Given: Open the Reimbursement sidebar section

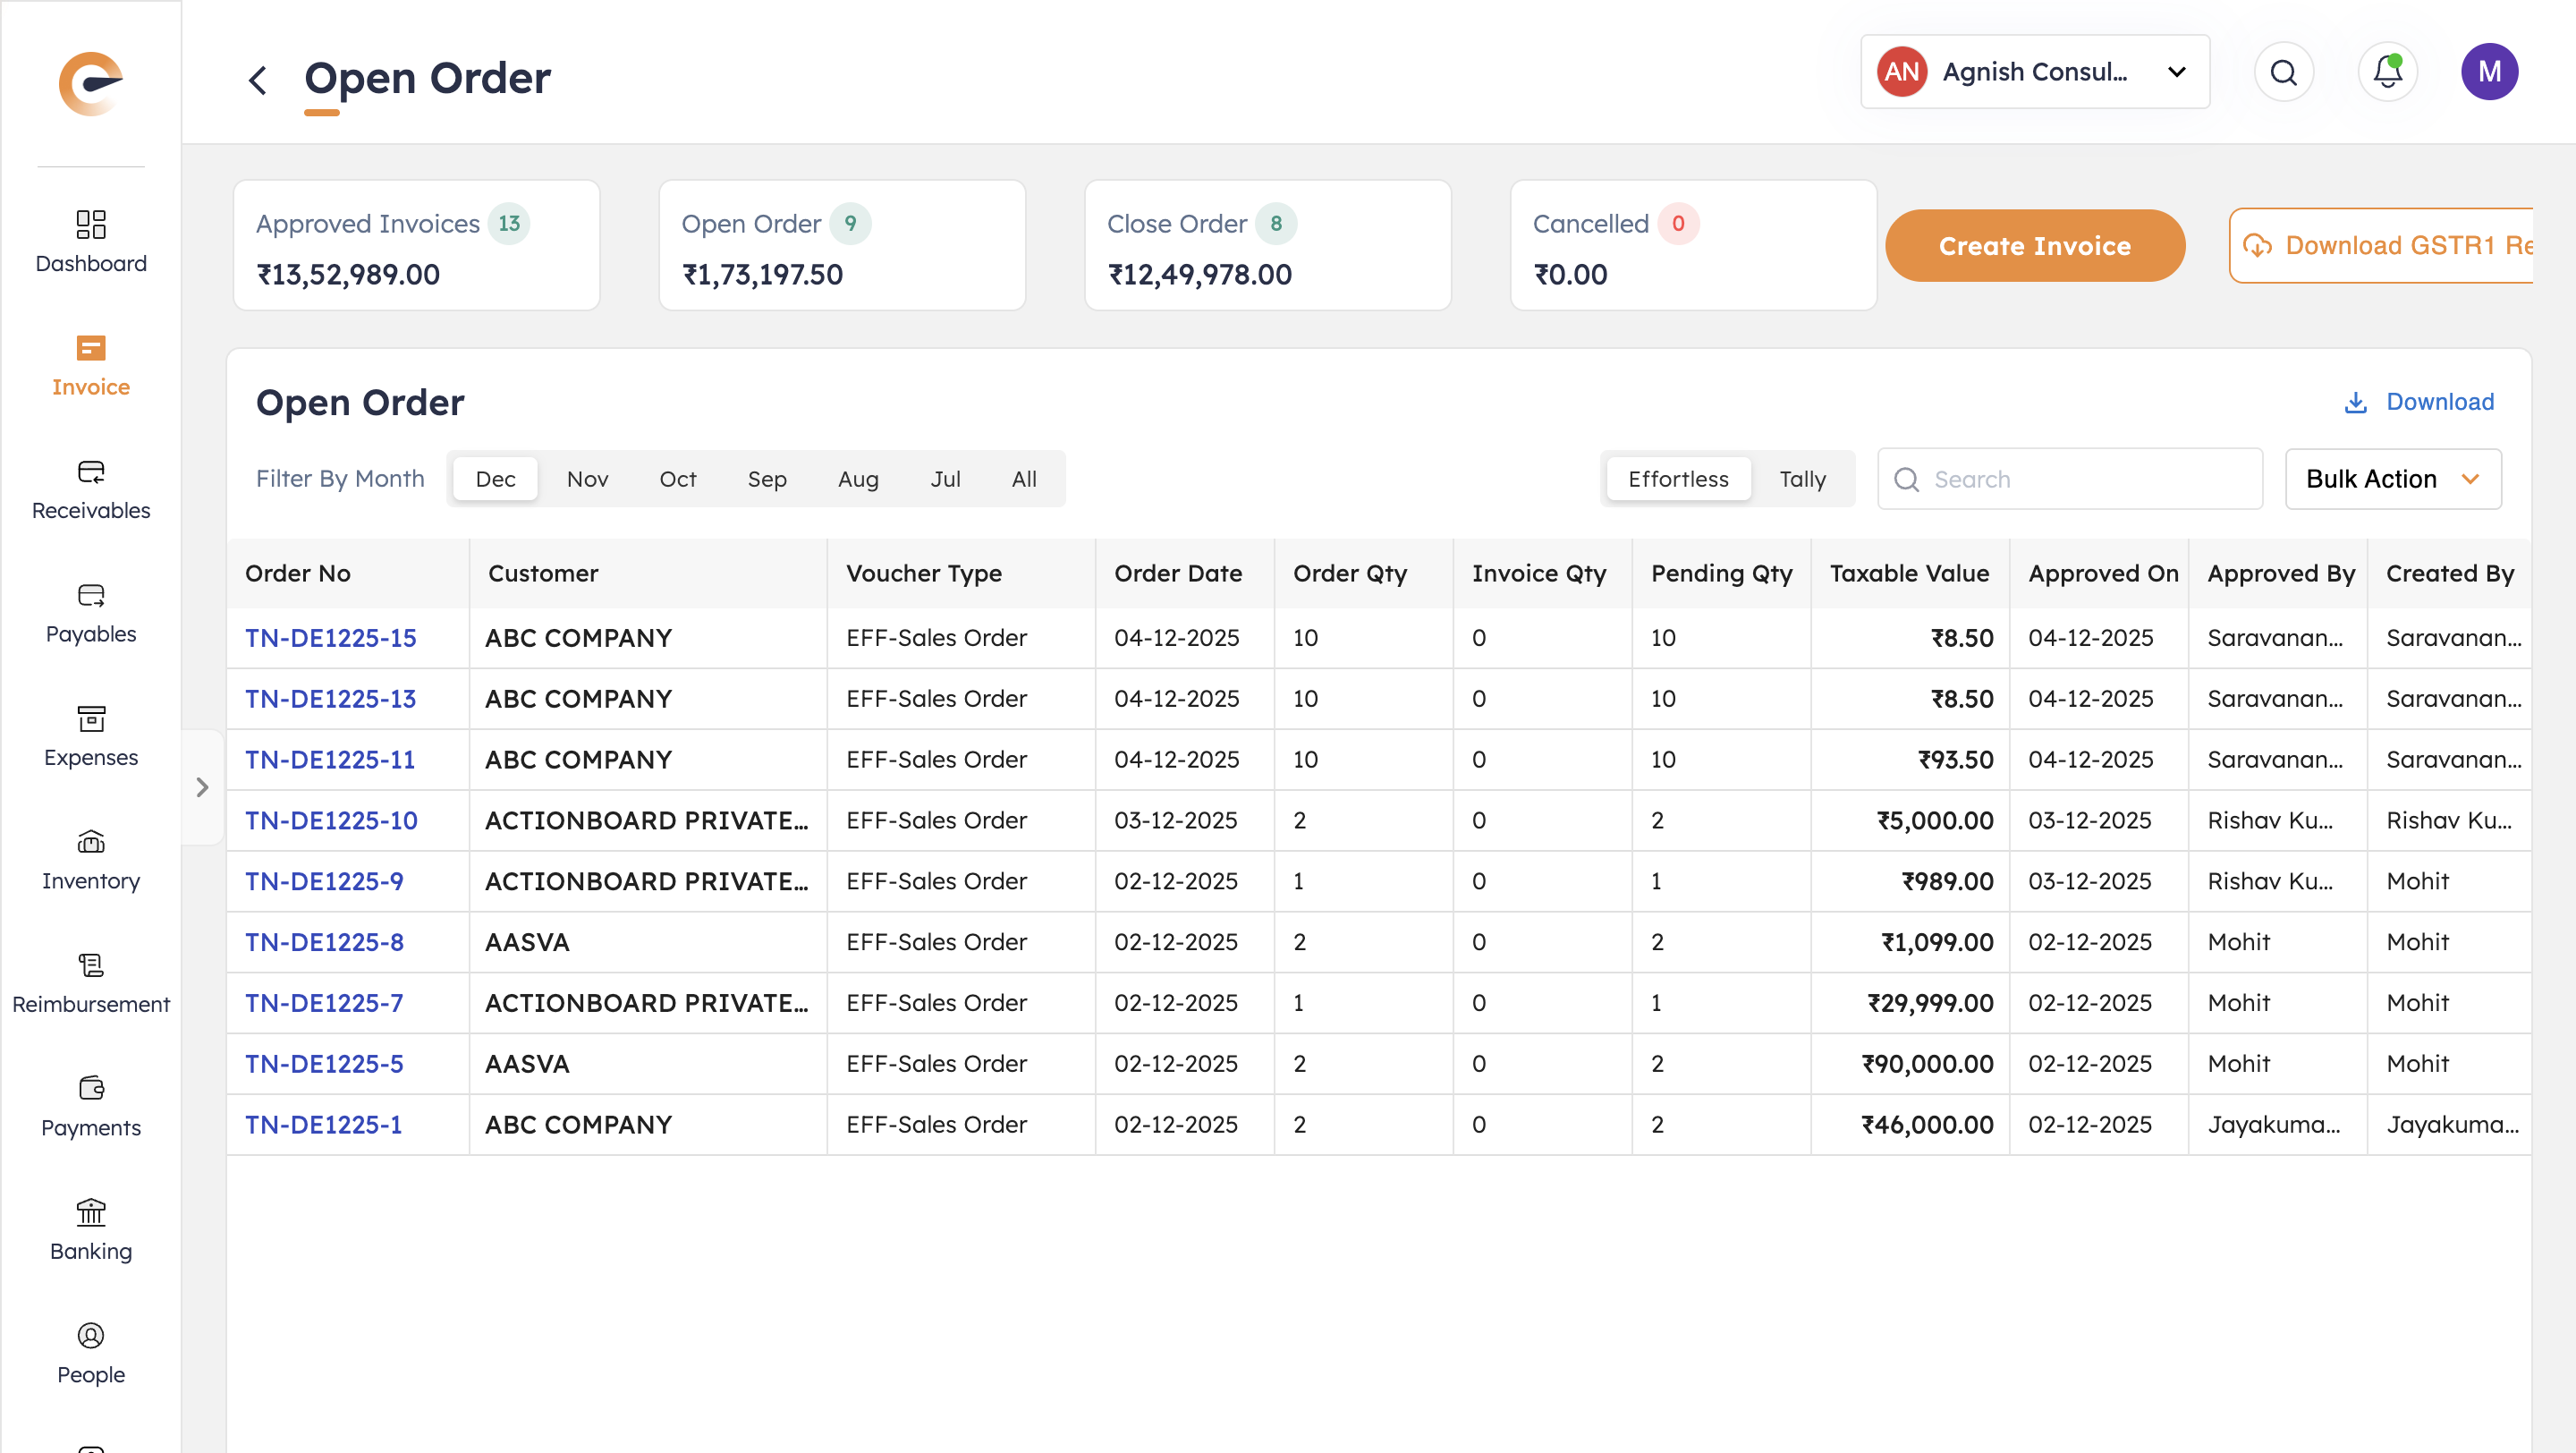Looking at the screenshot, I should click(90, 982).
